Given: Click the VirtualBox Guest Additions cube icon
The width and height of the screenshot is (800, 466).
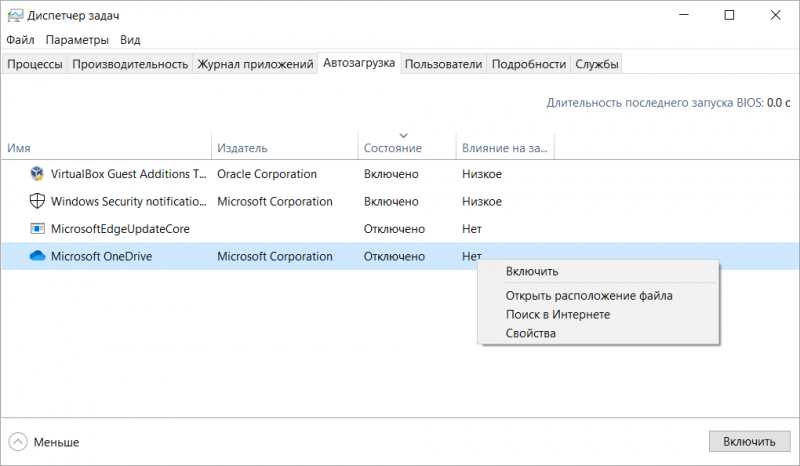Looking at the screenshot, I should 37,174.
